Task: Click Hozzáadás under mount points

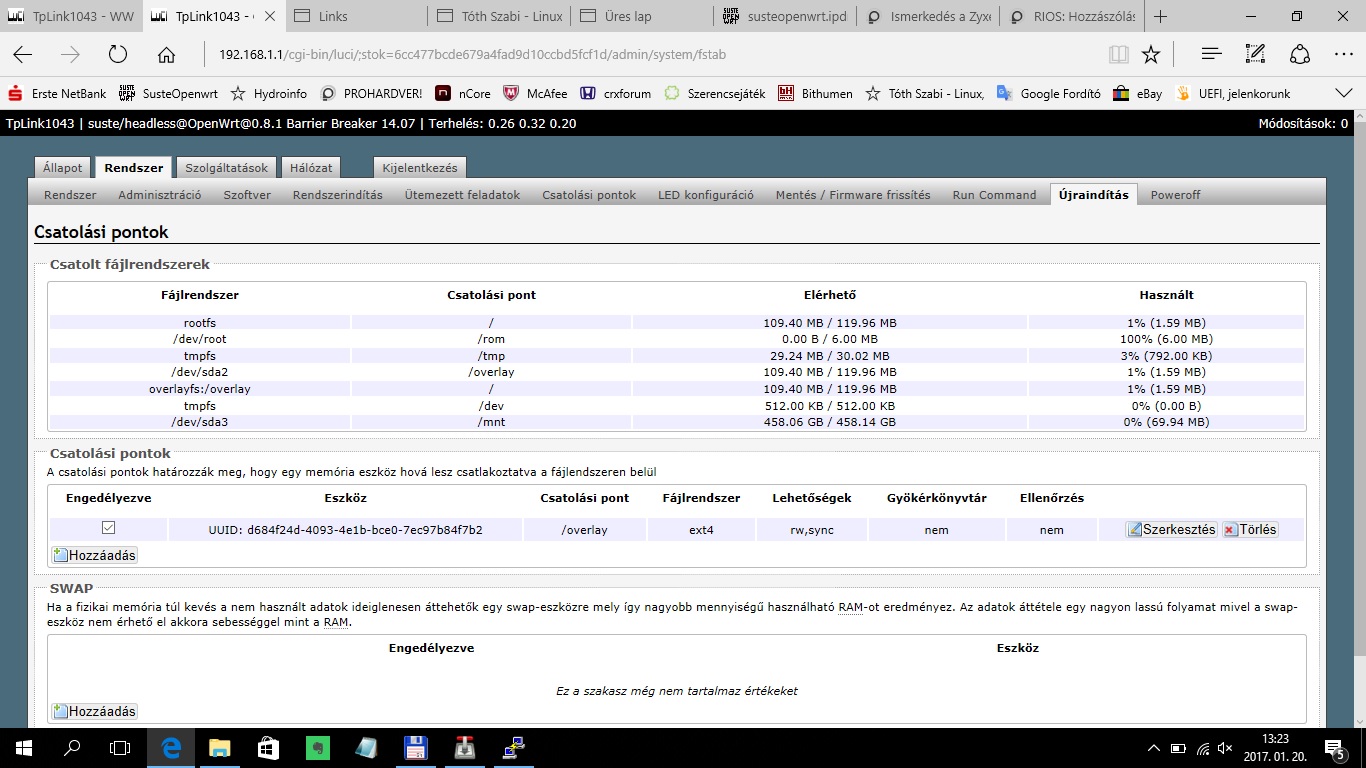Action: pyautogui.click(x=94, y=555)
